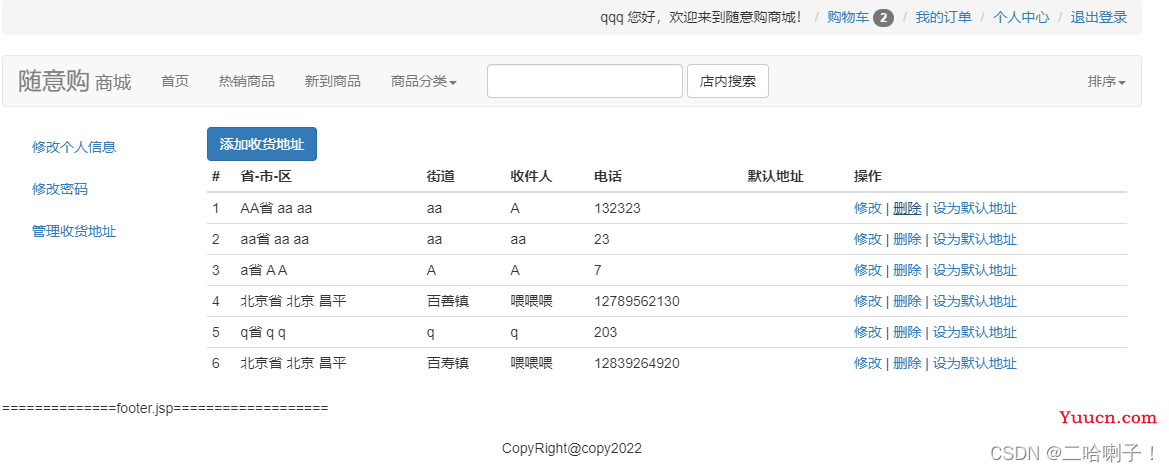Click the cart count badge showing 2
This screenshot has width=1169, height=472.
[883, 17]
